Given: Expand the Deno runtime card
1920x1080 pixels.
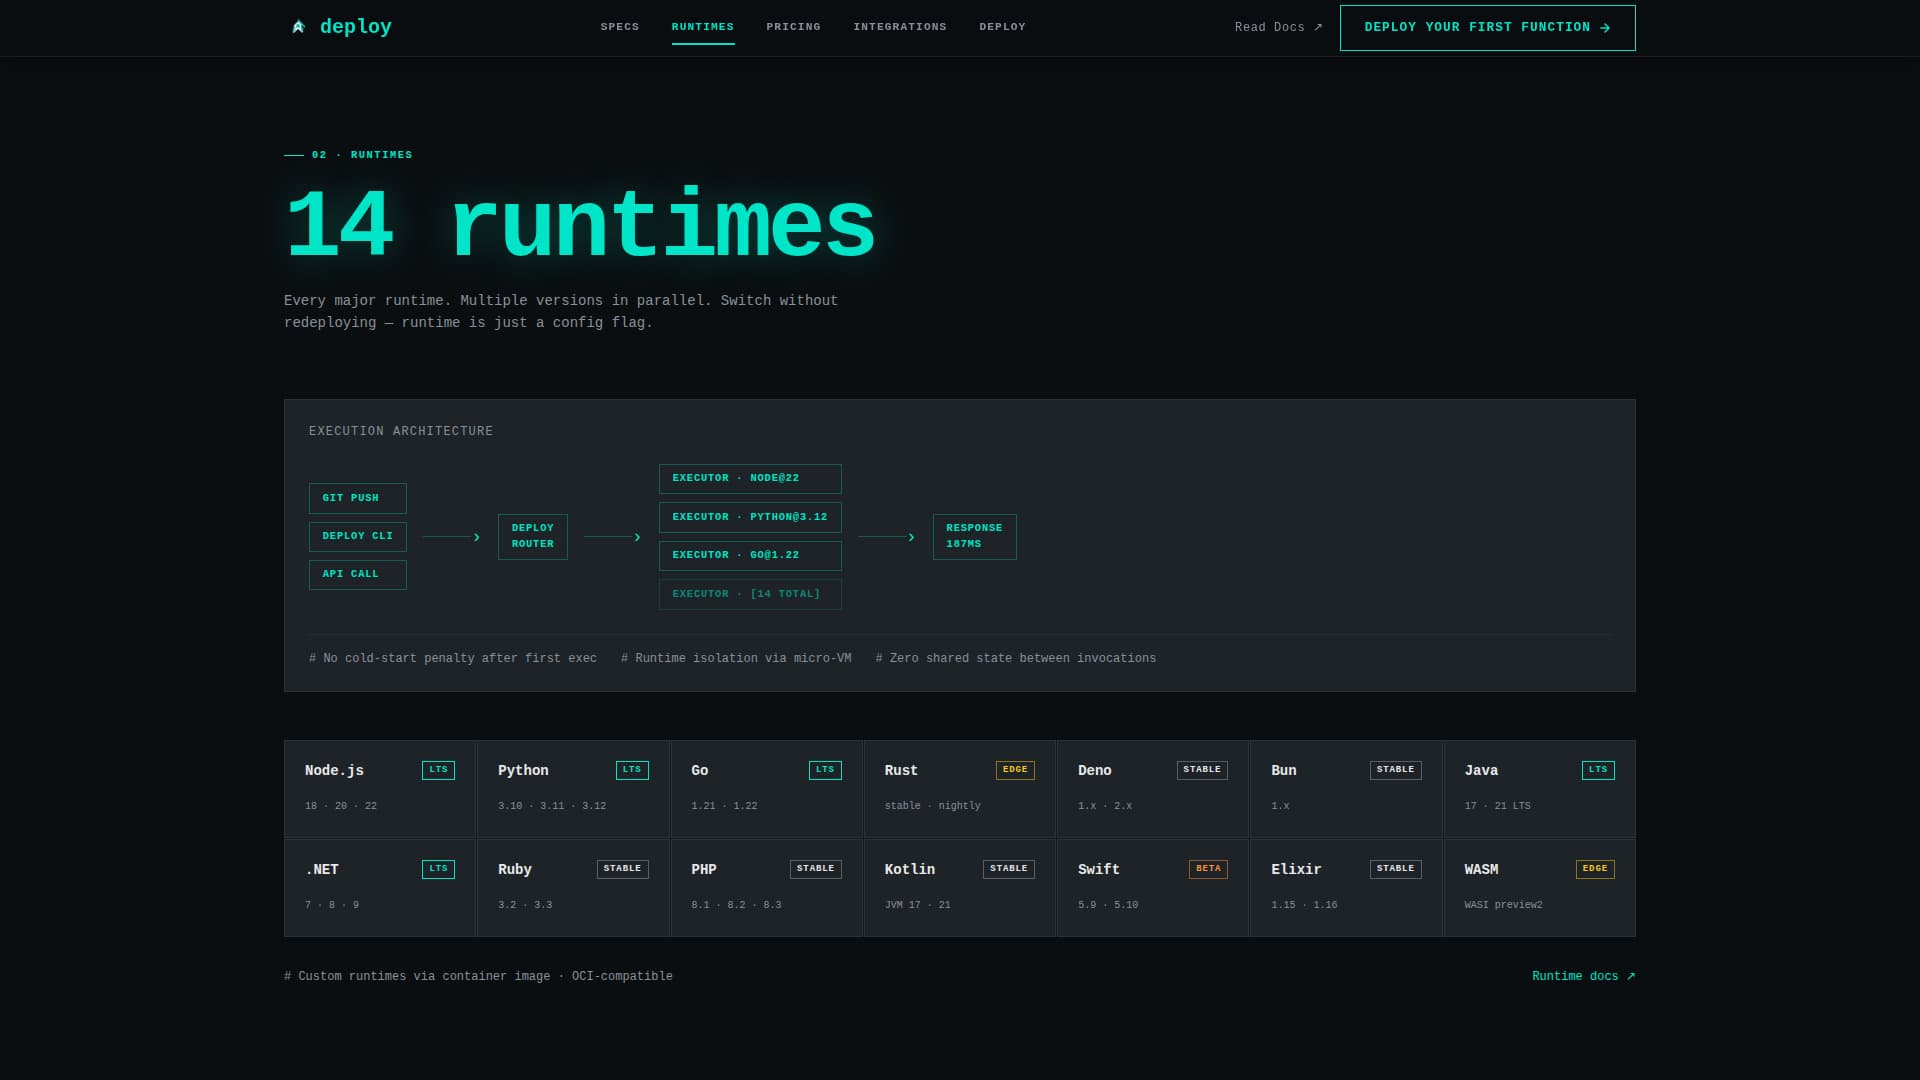Looking at the screenshot, I should click(x=1152, y=789).
